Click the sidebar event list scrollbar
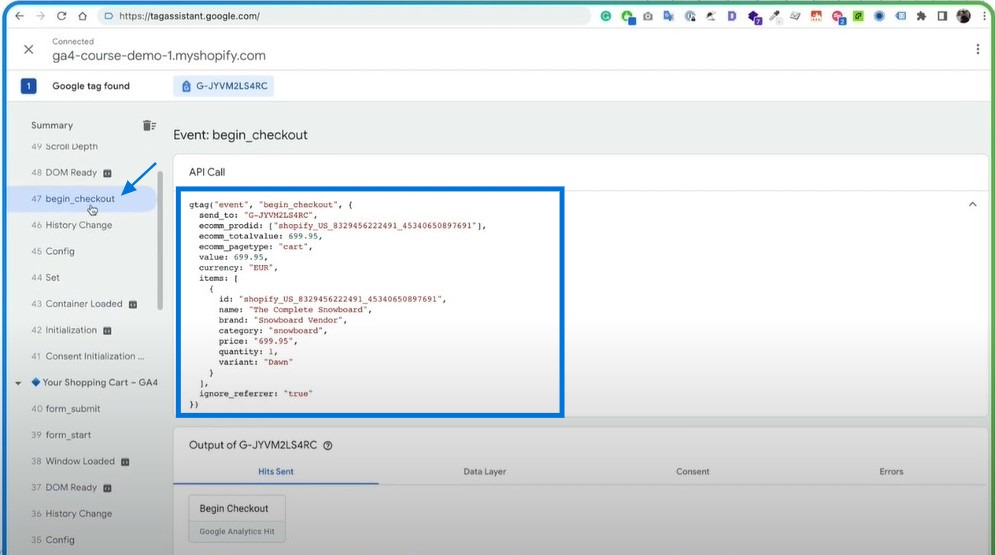Viewport: 995px width, 555px height. coord(160,241)
